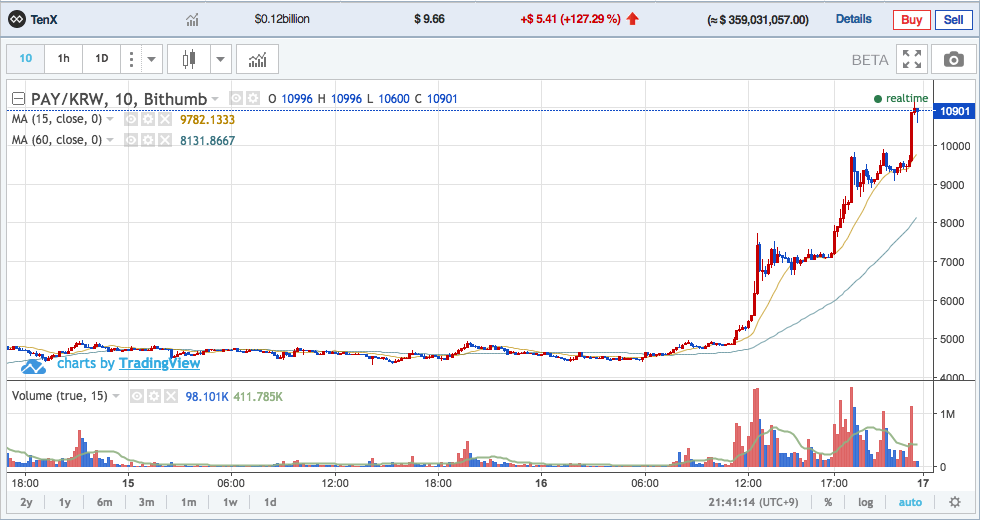
Task: Open settings of the PAY/KRW series
Action: [x=253, y=98]
